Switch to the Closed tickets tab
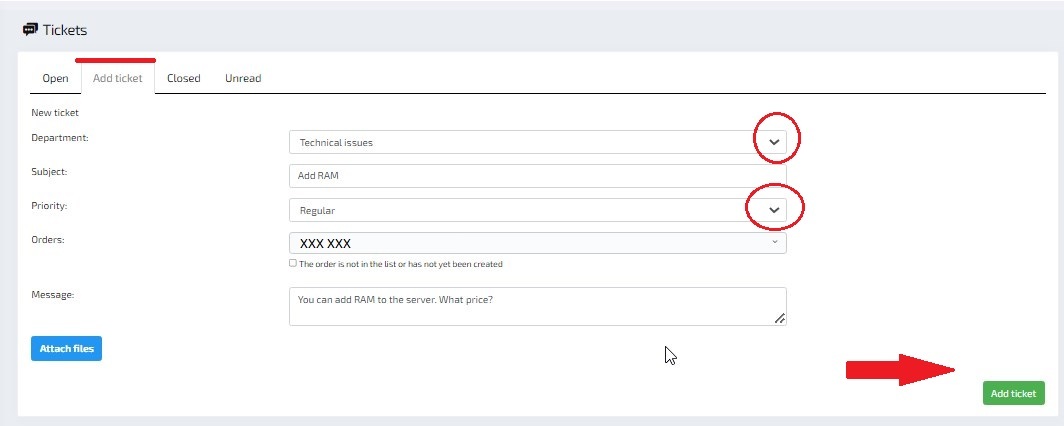Screen dimensions: 1064x426 pos(183,78)
